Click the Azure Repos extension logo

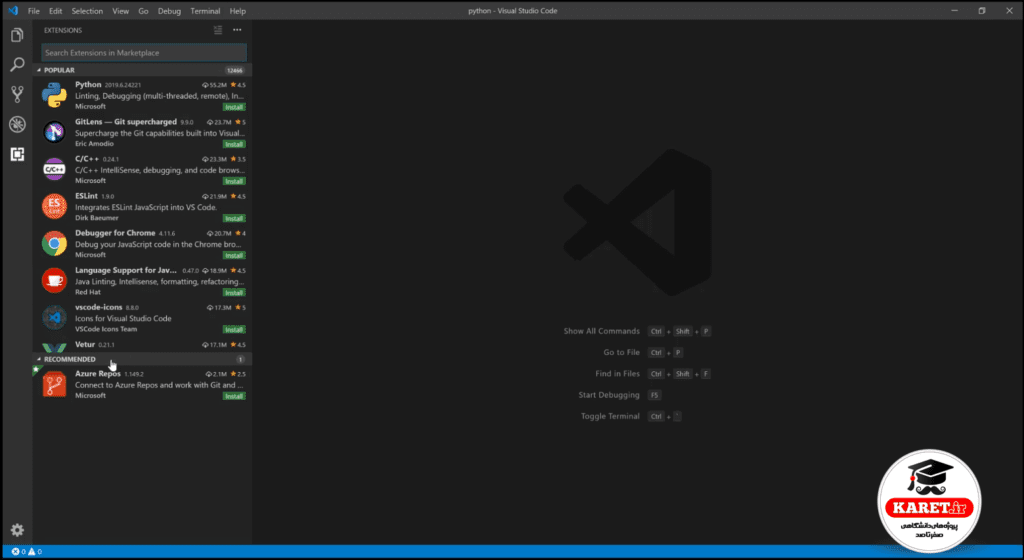54,384
